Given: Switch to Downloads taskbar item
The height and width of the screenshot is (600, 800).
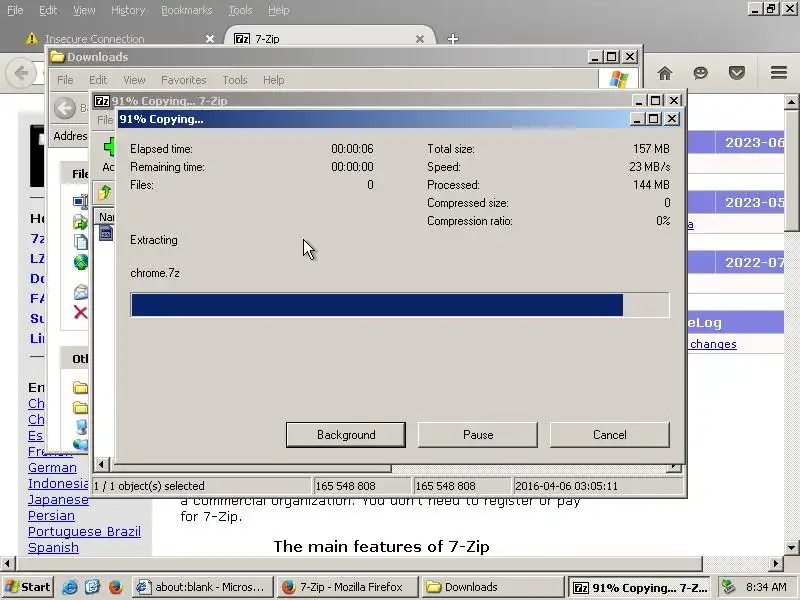Looking at the screenshot, I should pyautogui.click(x=492, y=587).
